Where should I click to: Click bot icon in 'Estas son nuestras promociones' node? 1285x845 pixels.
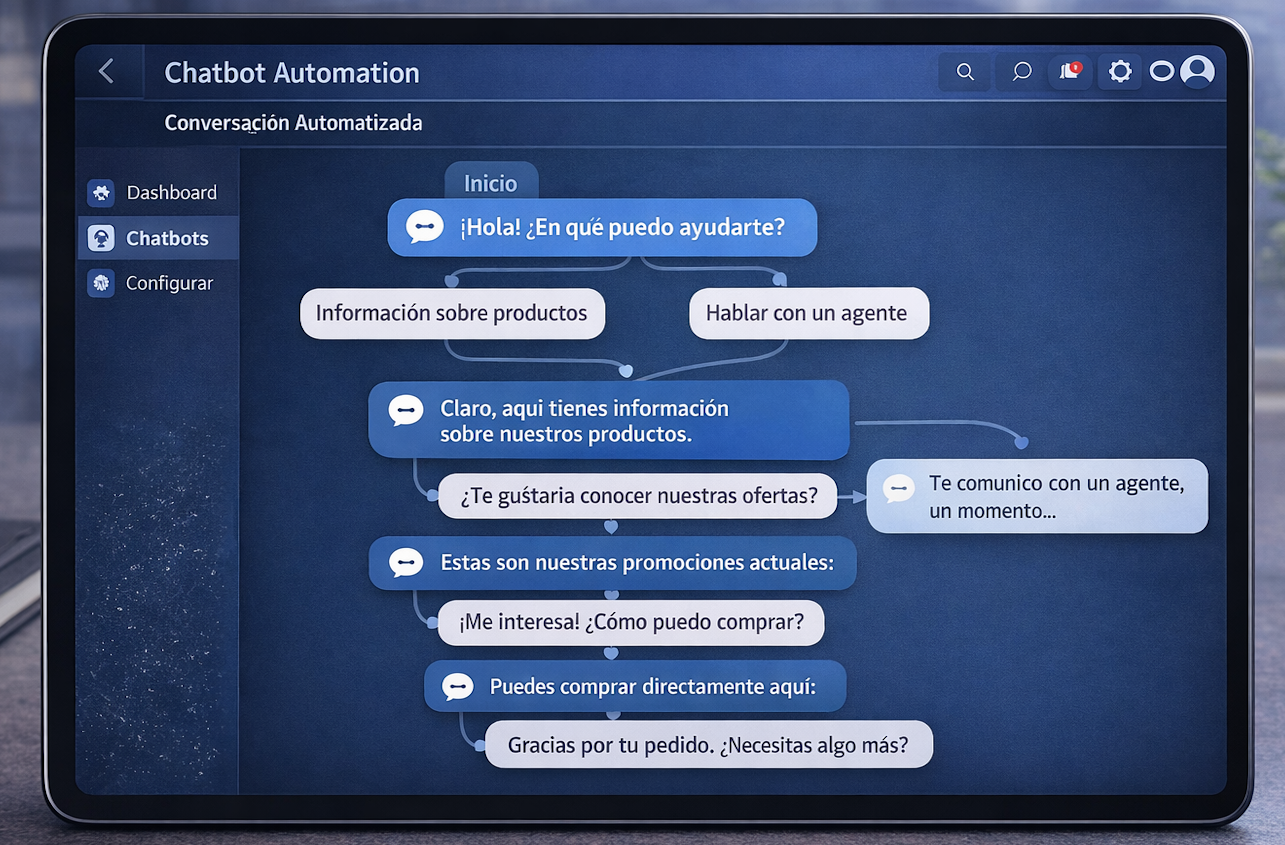(x=406, y=563)
